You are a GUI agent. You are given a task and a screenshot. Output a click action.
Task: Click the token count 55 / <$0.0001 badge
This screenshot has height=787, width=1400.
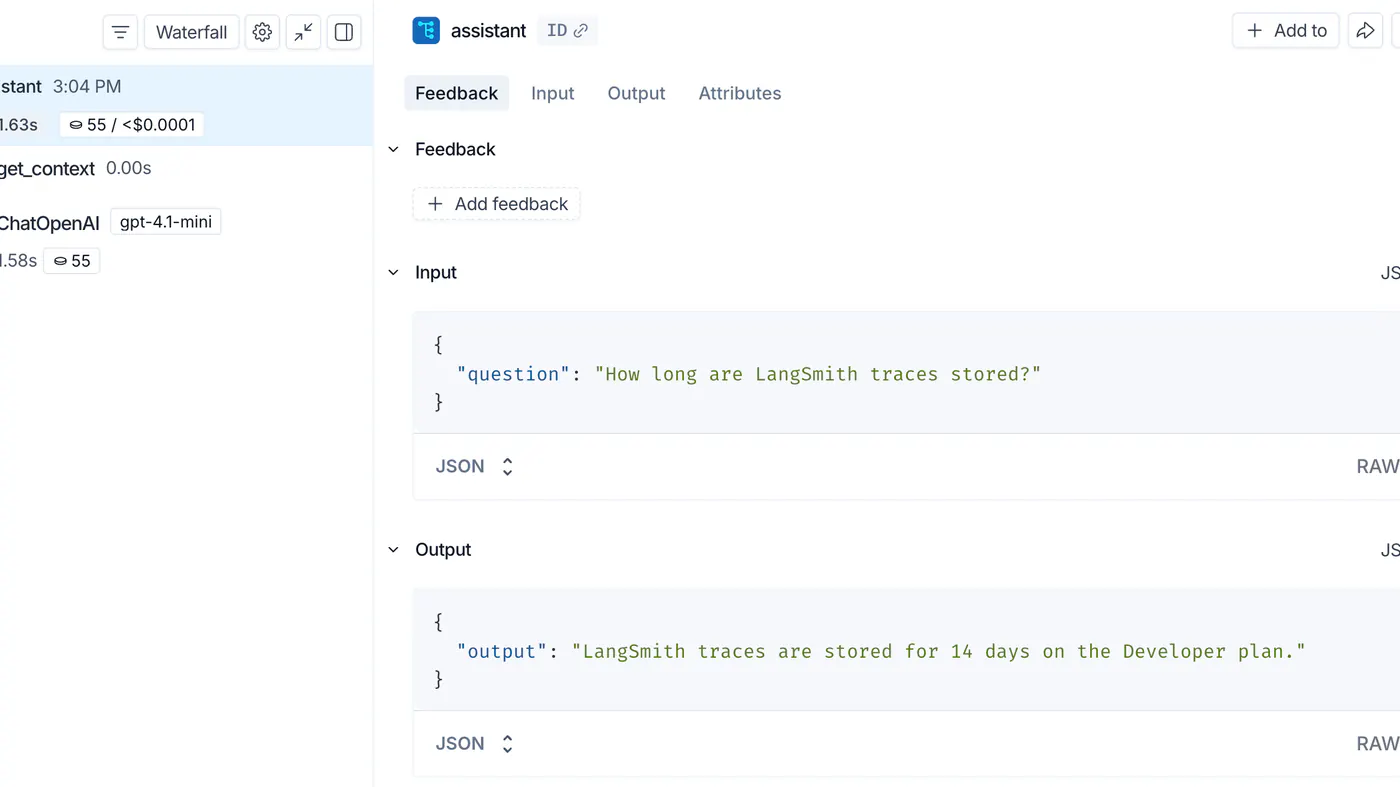(x=132, y=125)
